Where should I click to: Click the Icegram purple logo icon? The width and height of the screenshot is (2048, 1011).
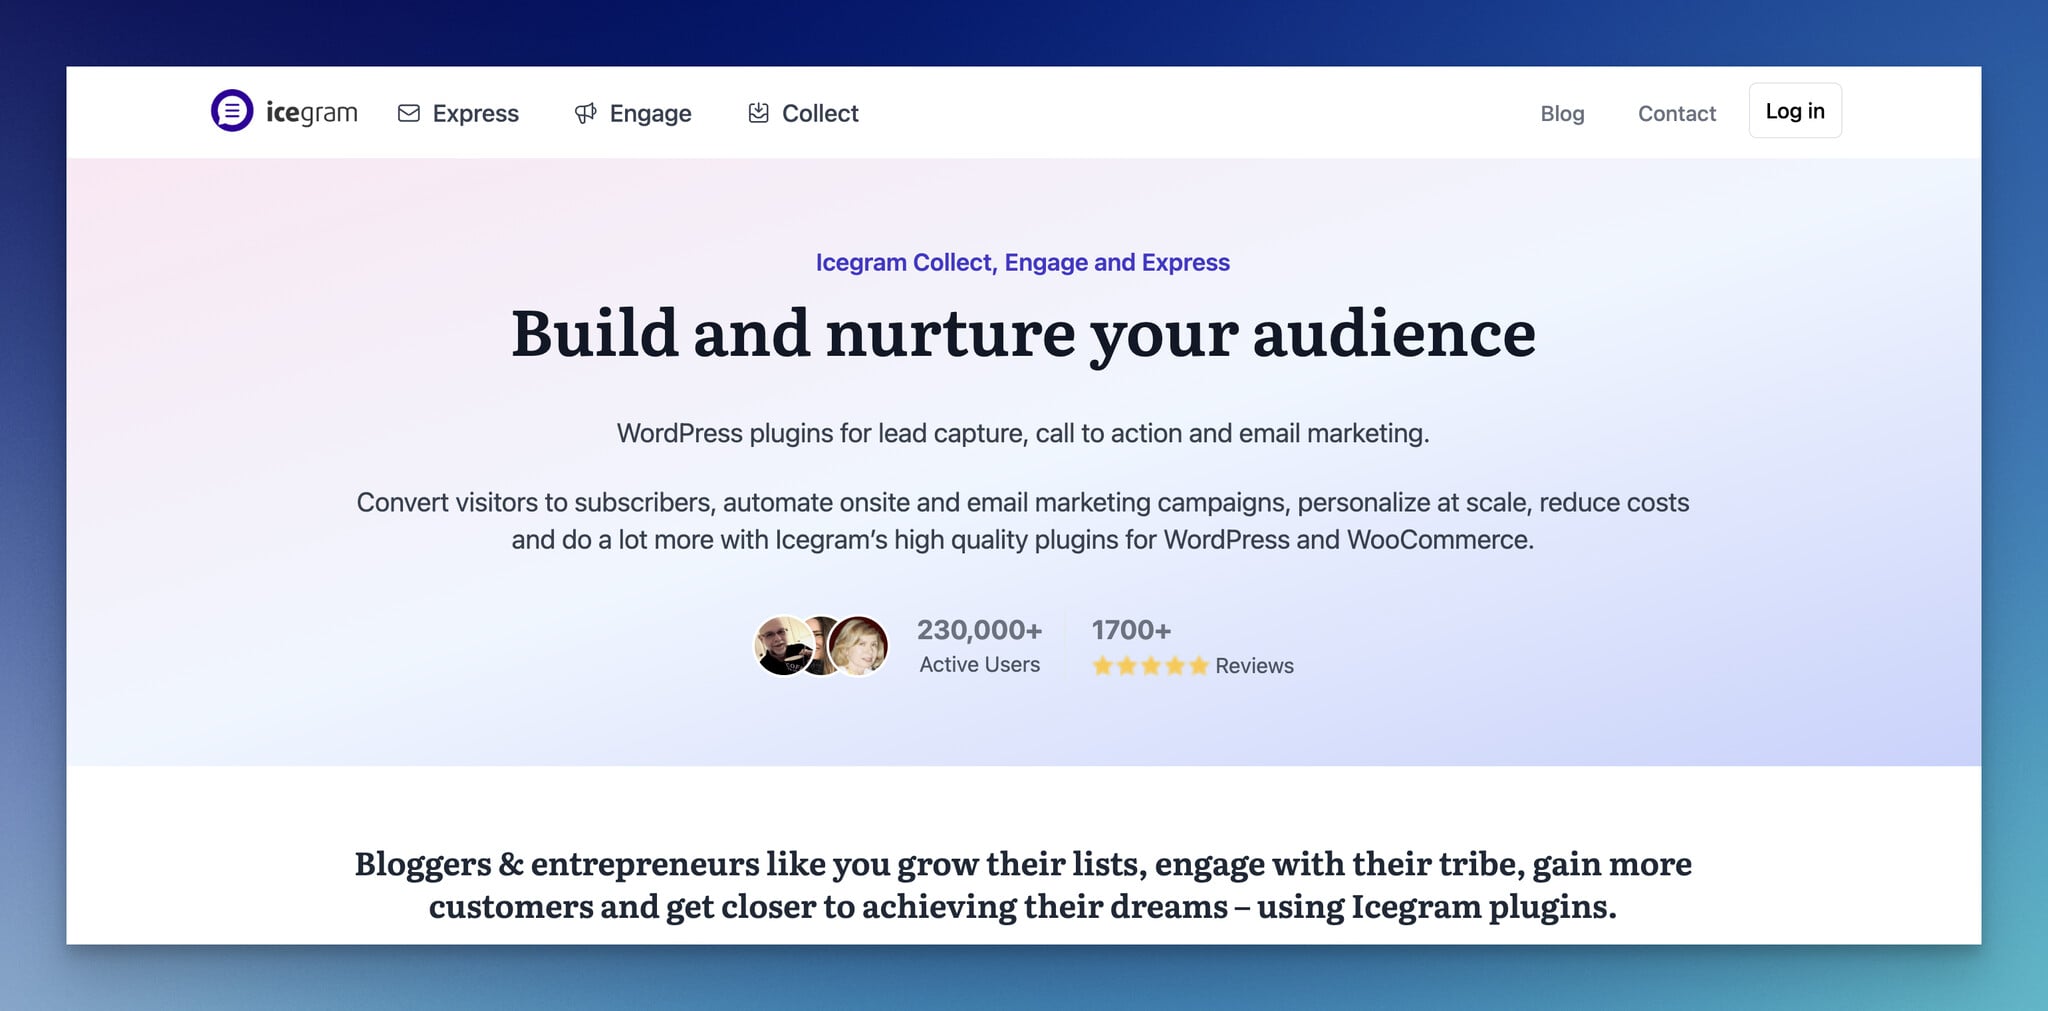tap(232, 111)
